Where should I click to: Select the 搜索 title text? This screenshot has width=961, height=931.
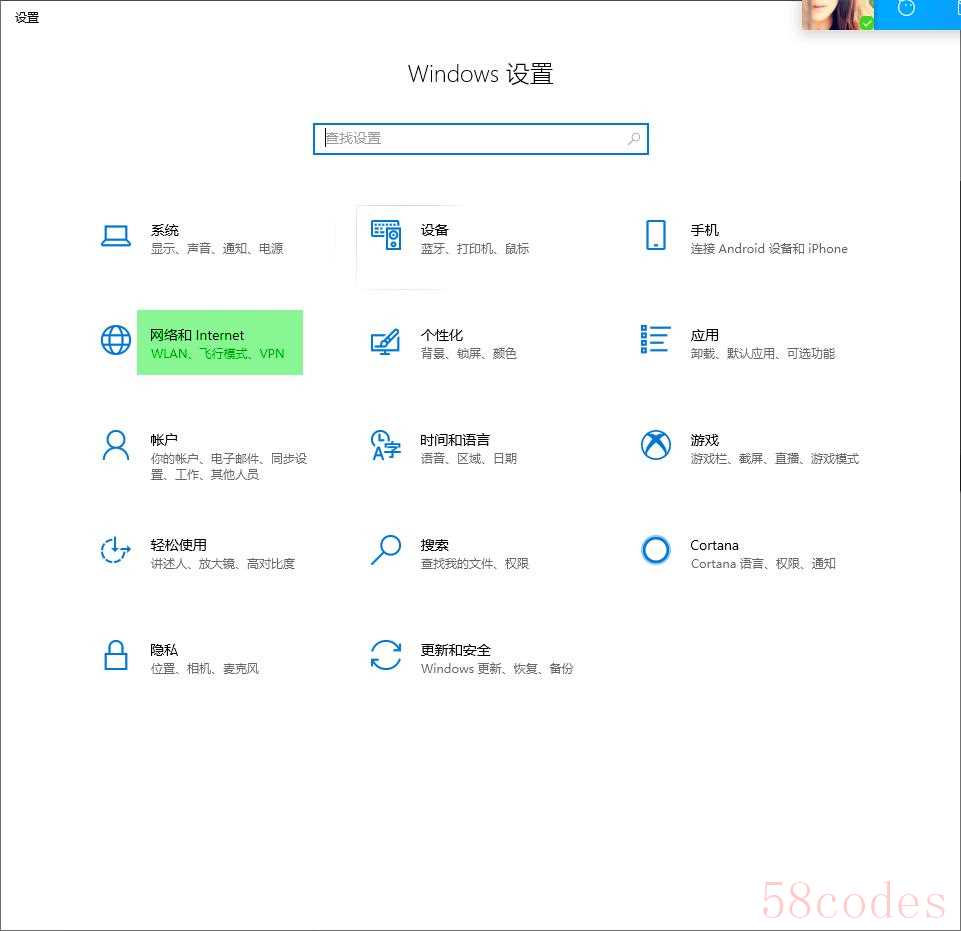pyautogui.click(x=435, y=545)
